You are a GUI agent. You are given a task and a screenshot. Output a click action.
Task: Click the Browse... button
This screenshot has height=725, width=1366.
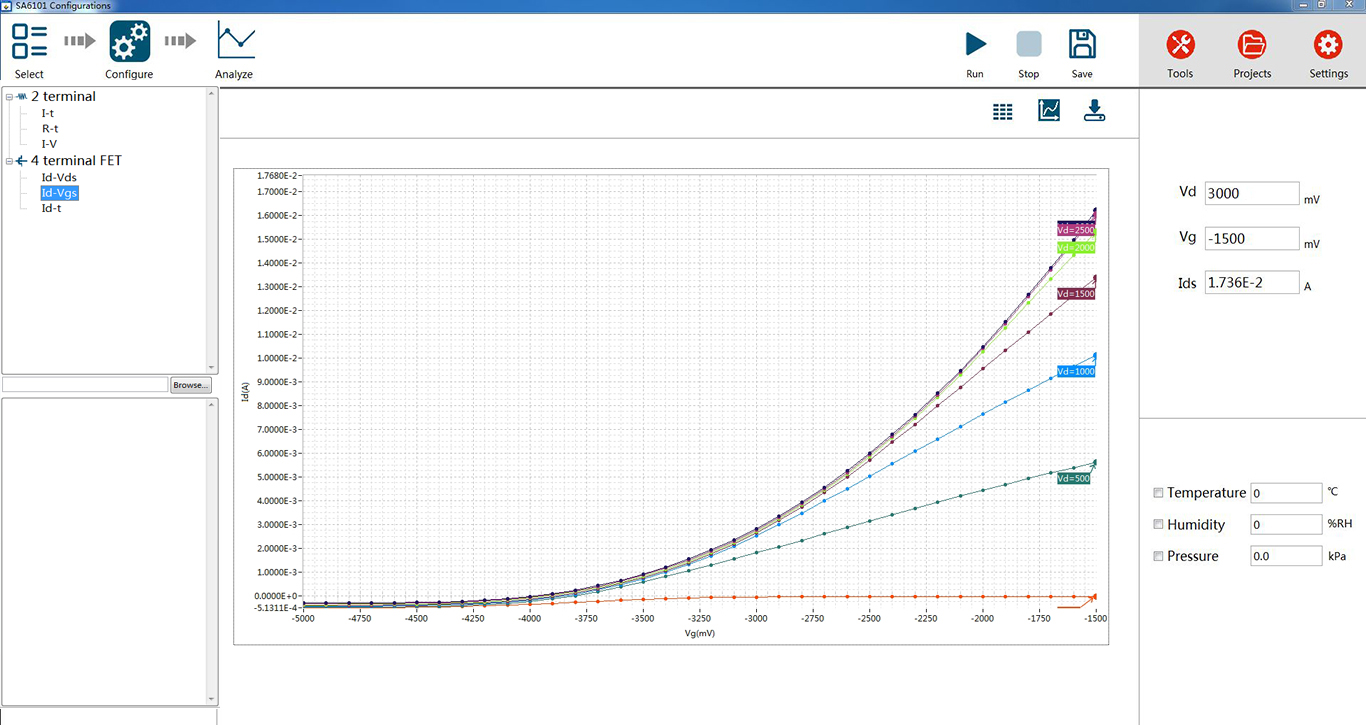coord(191,385)
